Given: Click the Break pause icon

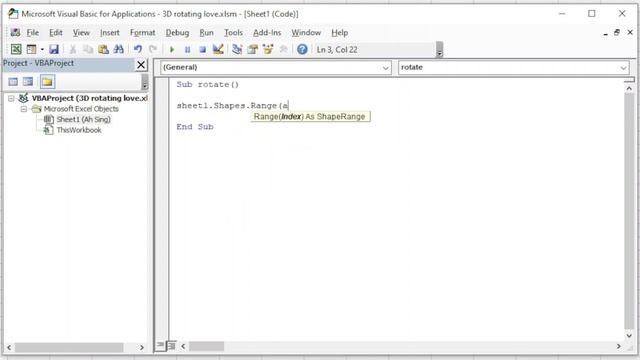Looking at the screenshot, I should pos(187,49).
